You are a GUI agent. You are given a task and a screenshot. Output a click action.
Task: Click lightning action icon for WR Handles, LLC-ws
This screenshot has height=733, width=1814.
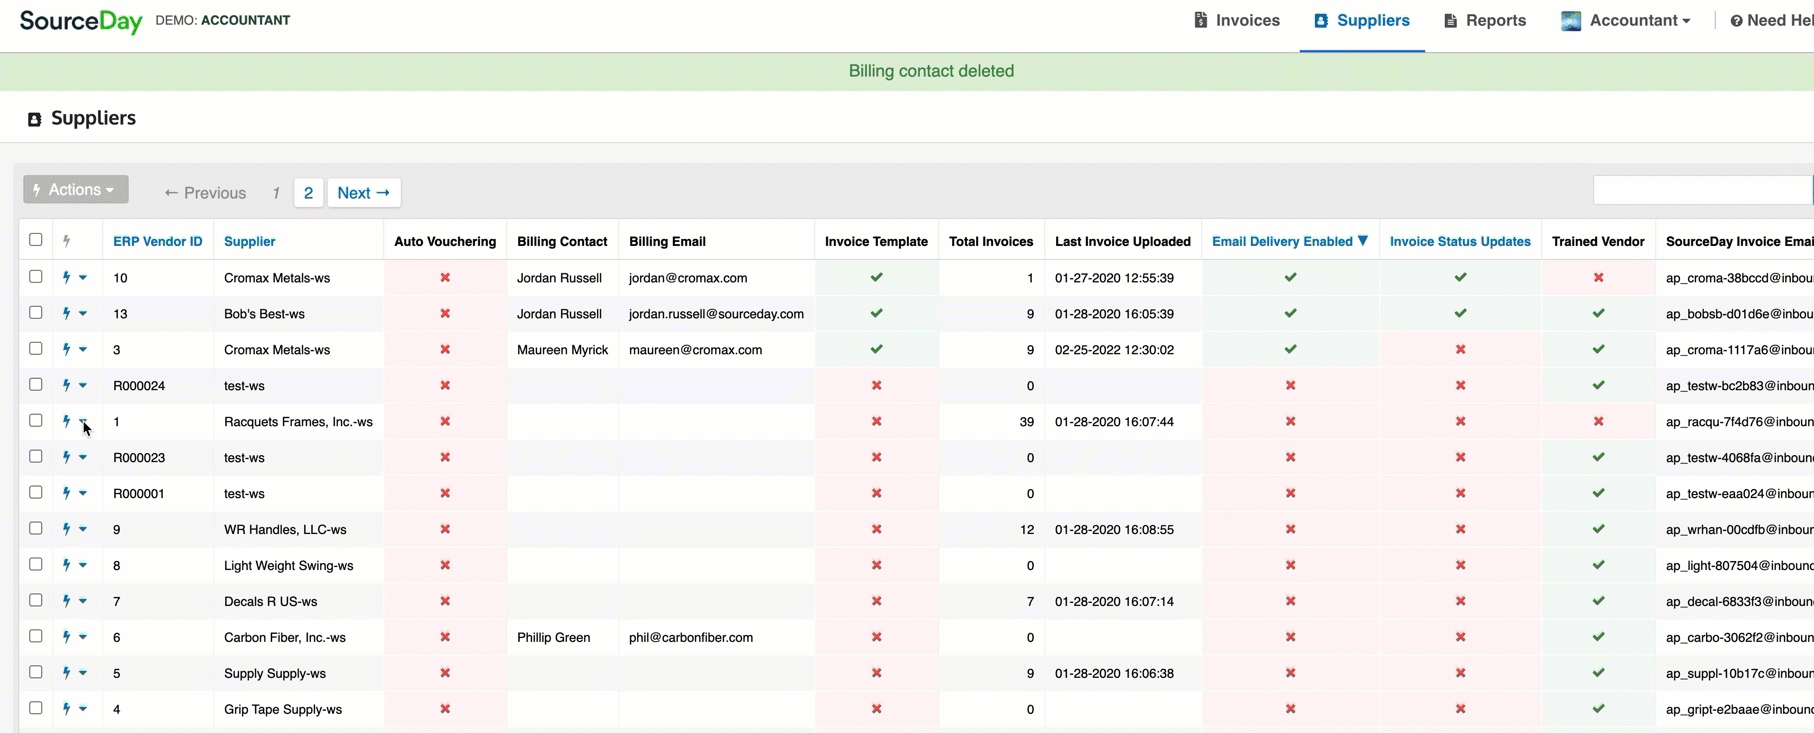[x=67, y=529]
